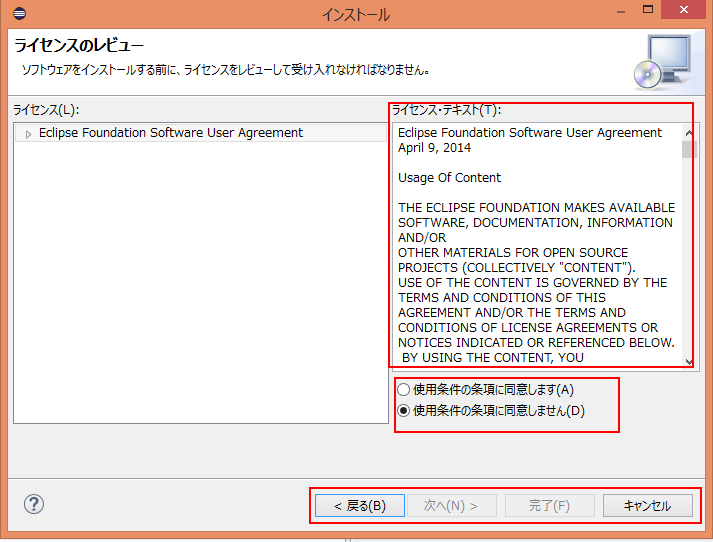Click the Eclipse icon in title bar
The image size is (713, 542).
point(19,13)
